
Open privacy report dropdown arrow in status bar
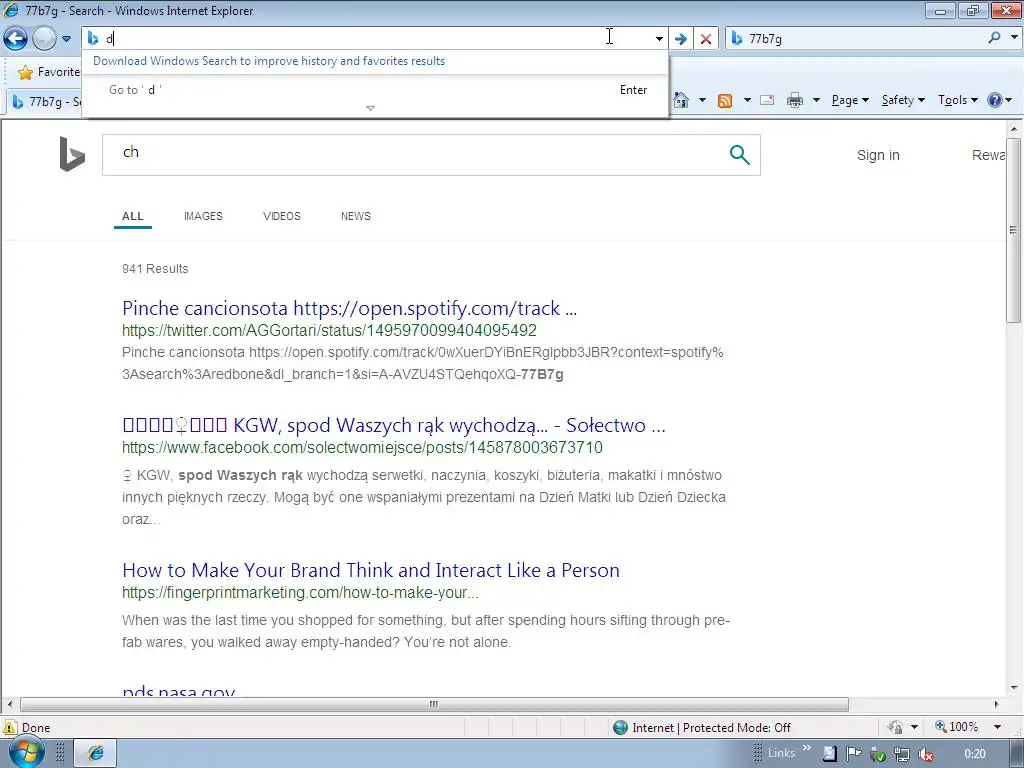[914, 727]
